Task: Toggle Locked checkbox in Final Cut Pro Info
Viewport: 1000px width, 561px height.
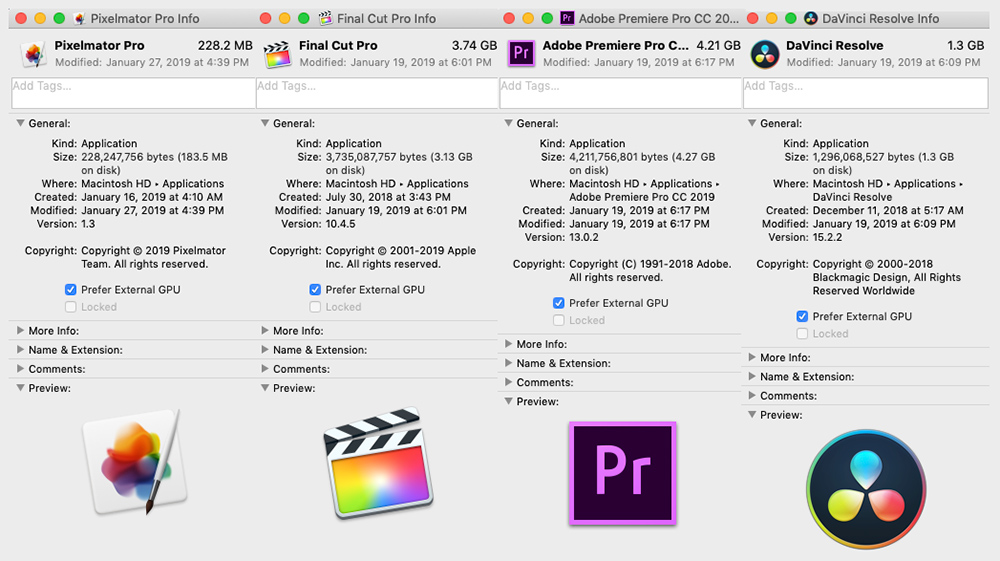Action: tap(315, 307)
